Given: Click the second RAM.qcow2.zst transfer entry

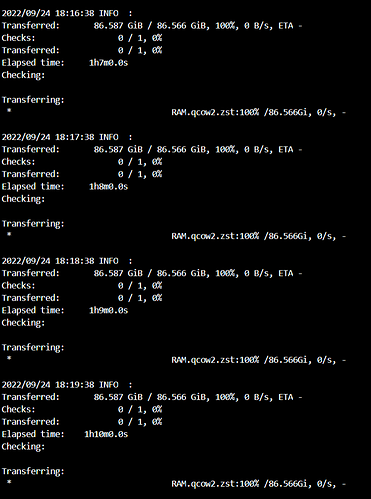Looking at the screenshot, I should (259, 236).
